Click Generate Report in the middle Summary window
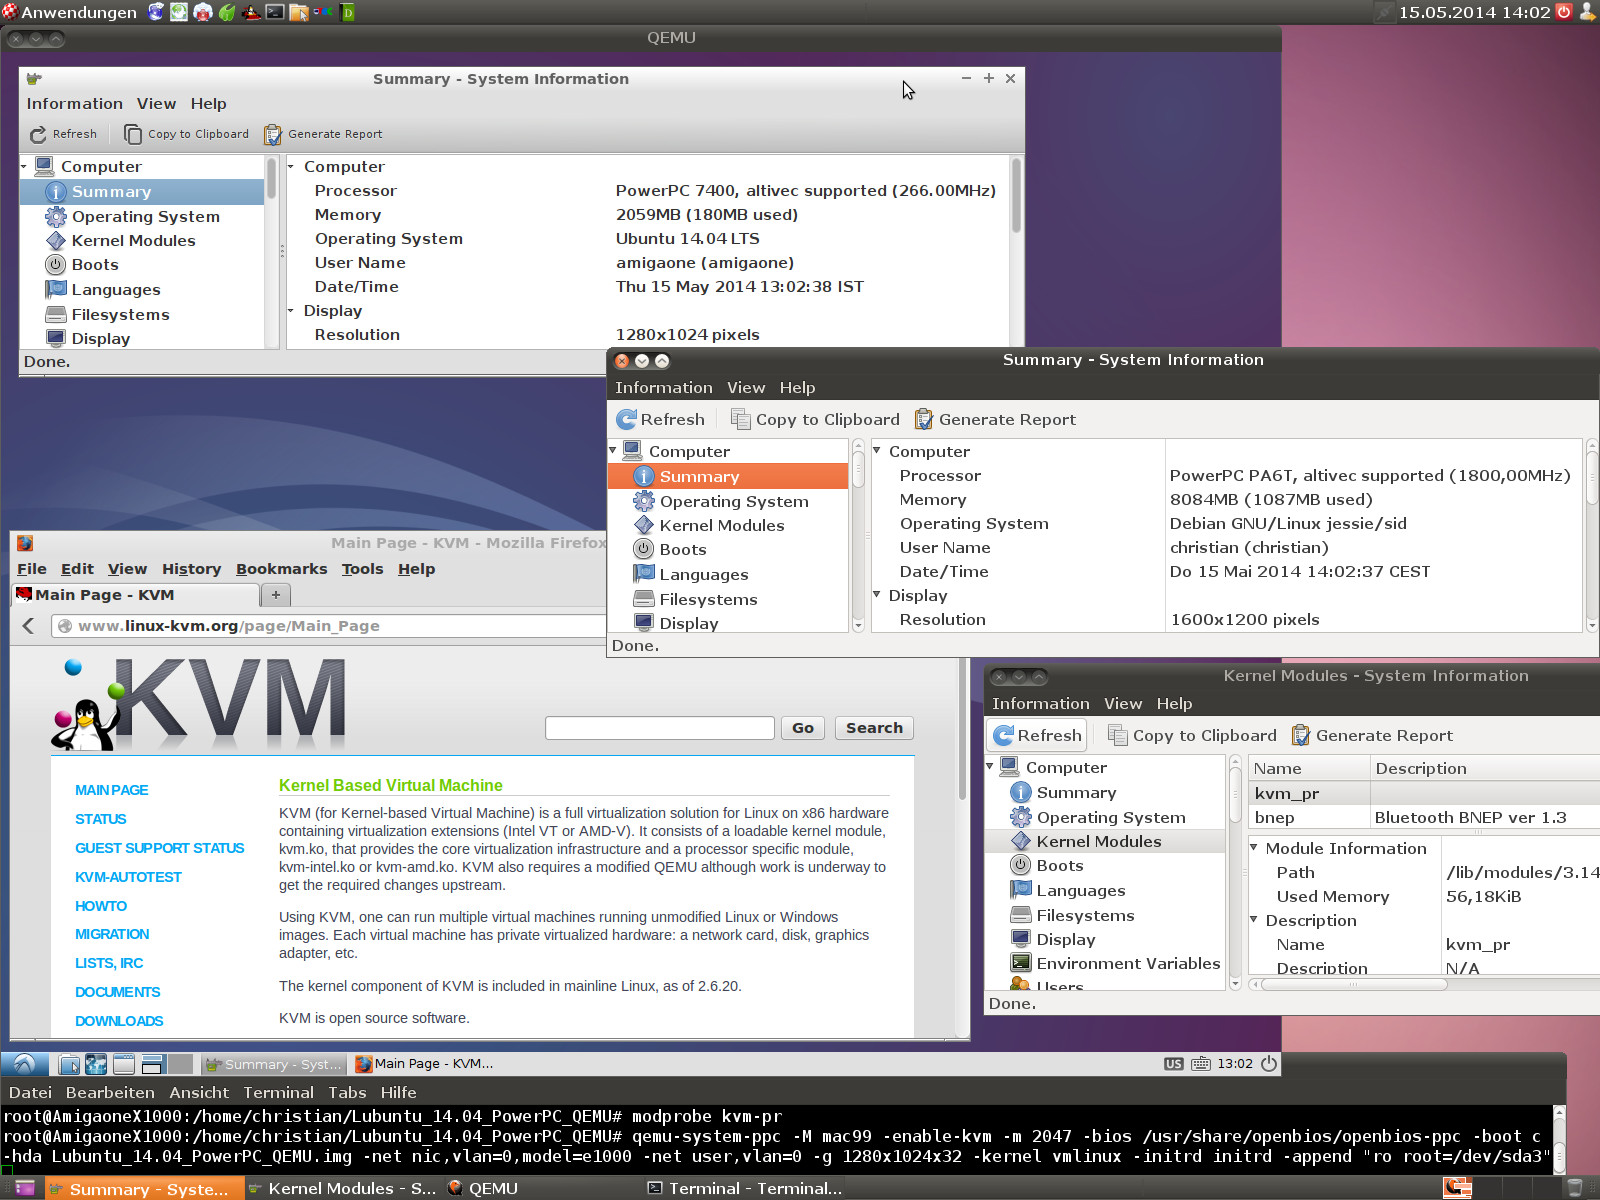 (995, 420)
